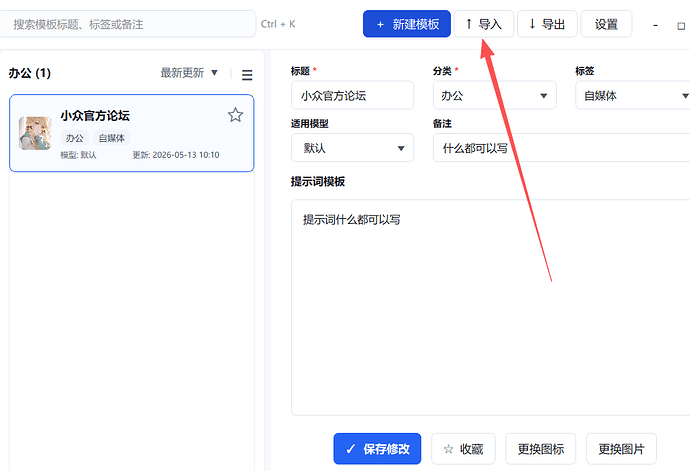Open the list view hamburger menu icon

[x=247, y=75]
